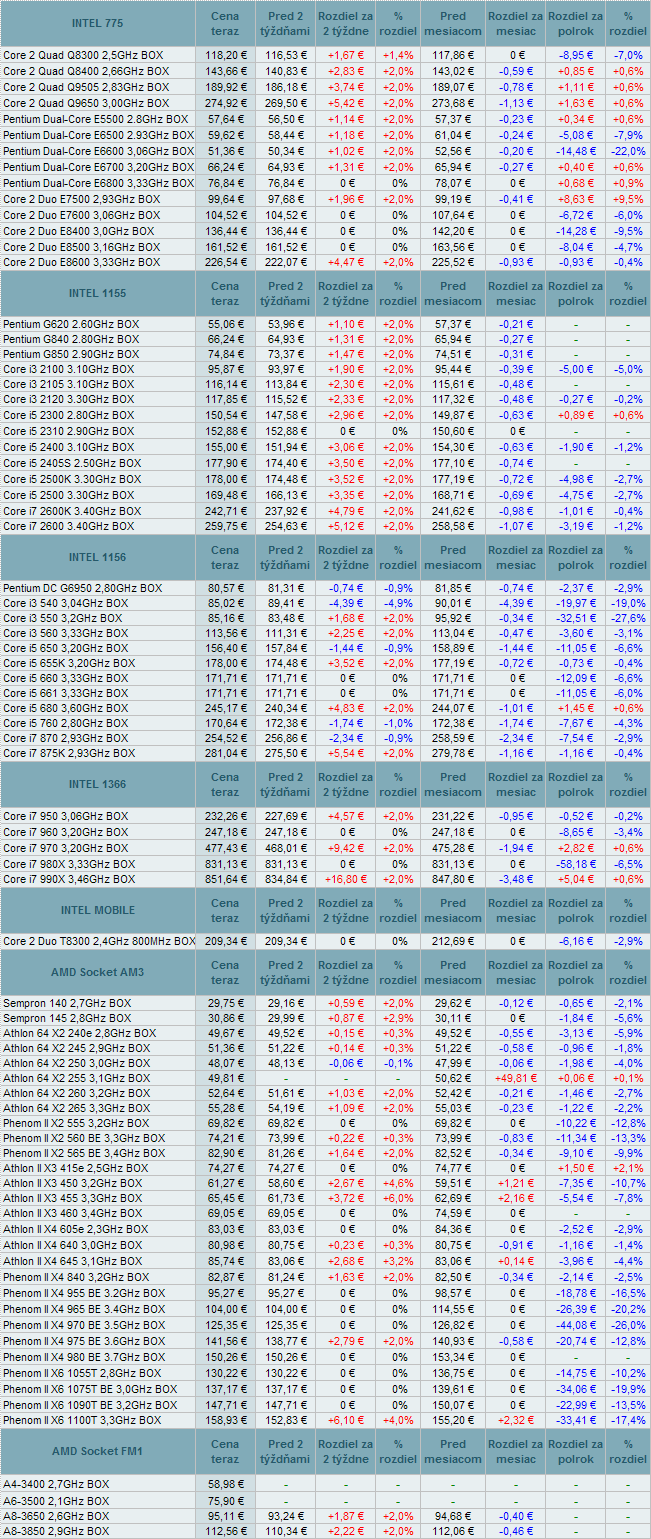
Task: Click the 212,69 € month-ago price of T8300
Action: tap(452, 942)
